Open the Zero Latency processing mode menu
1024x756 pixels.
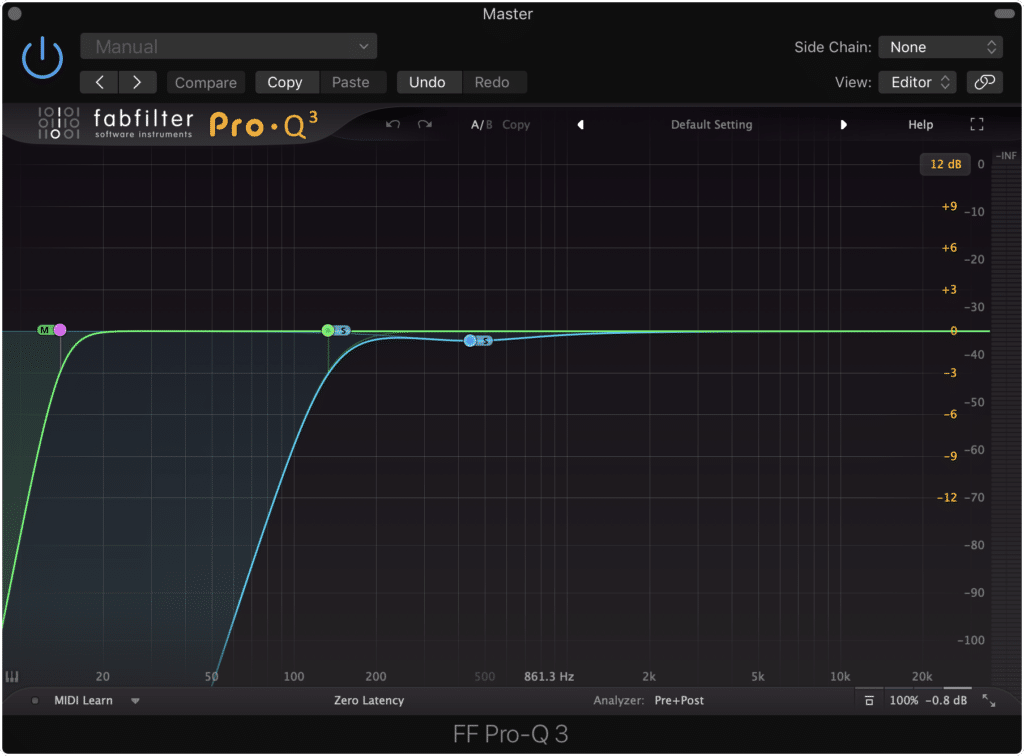(369, 701)
